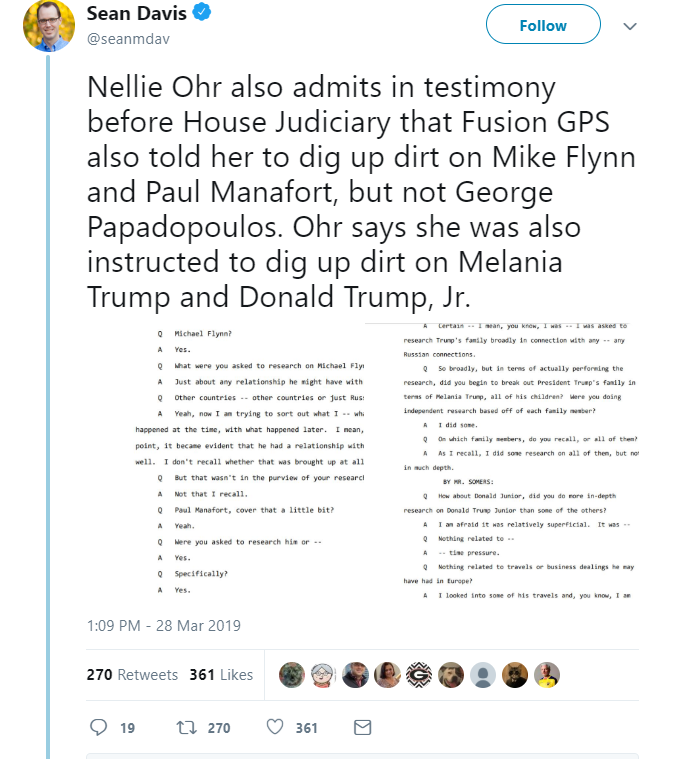Open Sean Davis display name link
Image resolution: width=697 pixels, height=759 pixels.
(x=136, y=13)
